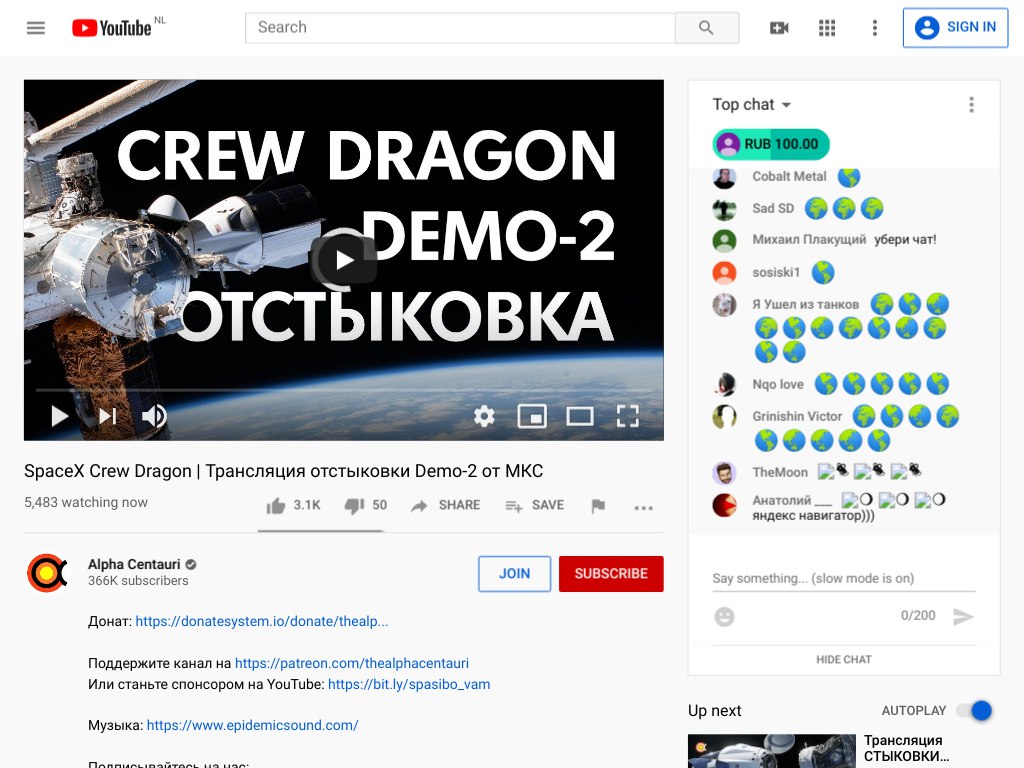Open top bar settings three-dot menu

coord(874,27)
